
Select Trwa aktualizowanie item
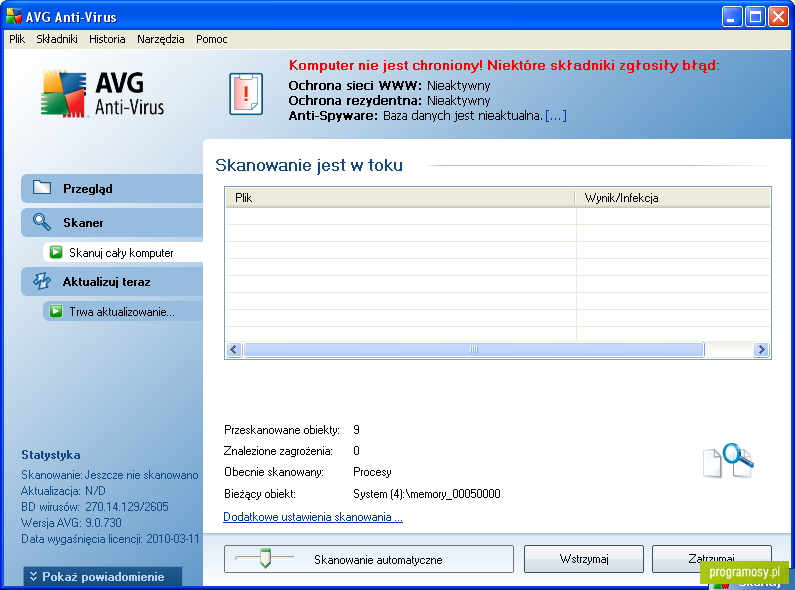[123, 311]
